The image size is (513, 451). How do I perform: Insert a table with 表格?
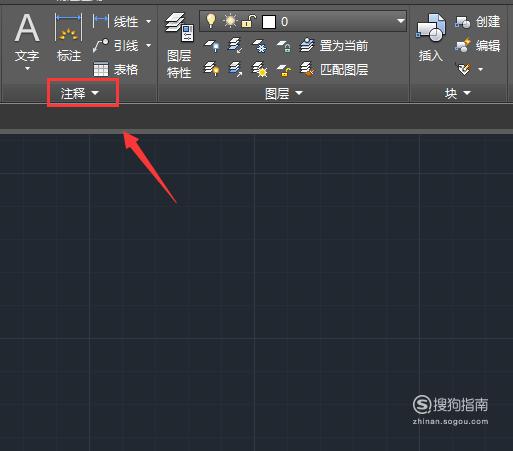(115, 70)
